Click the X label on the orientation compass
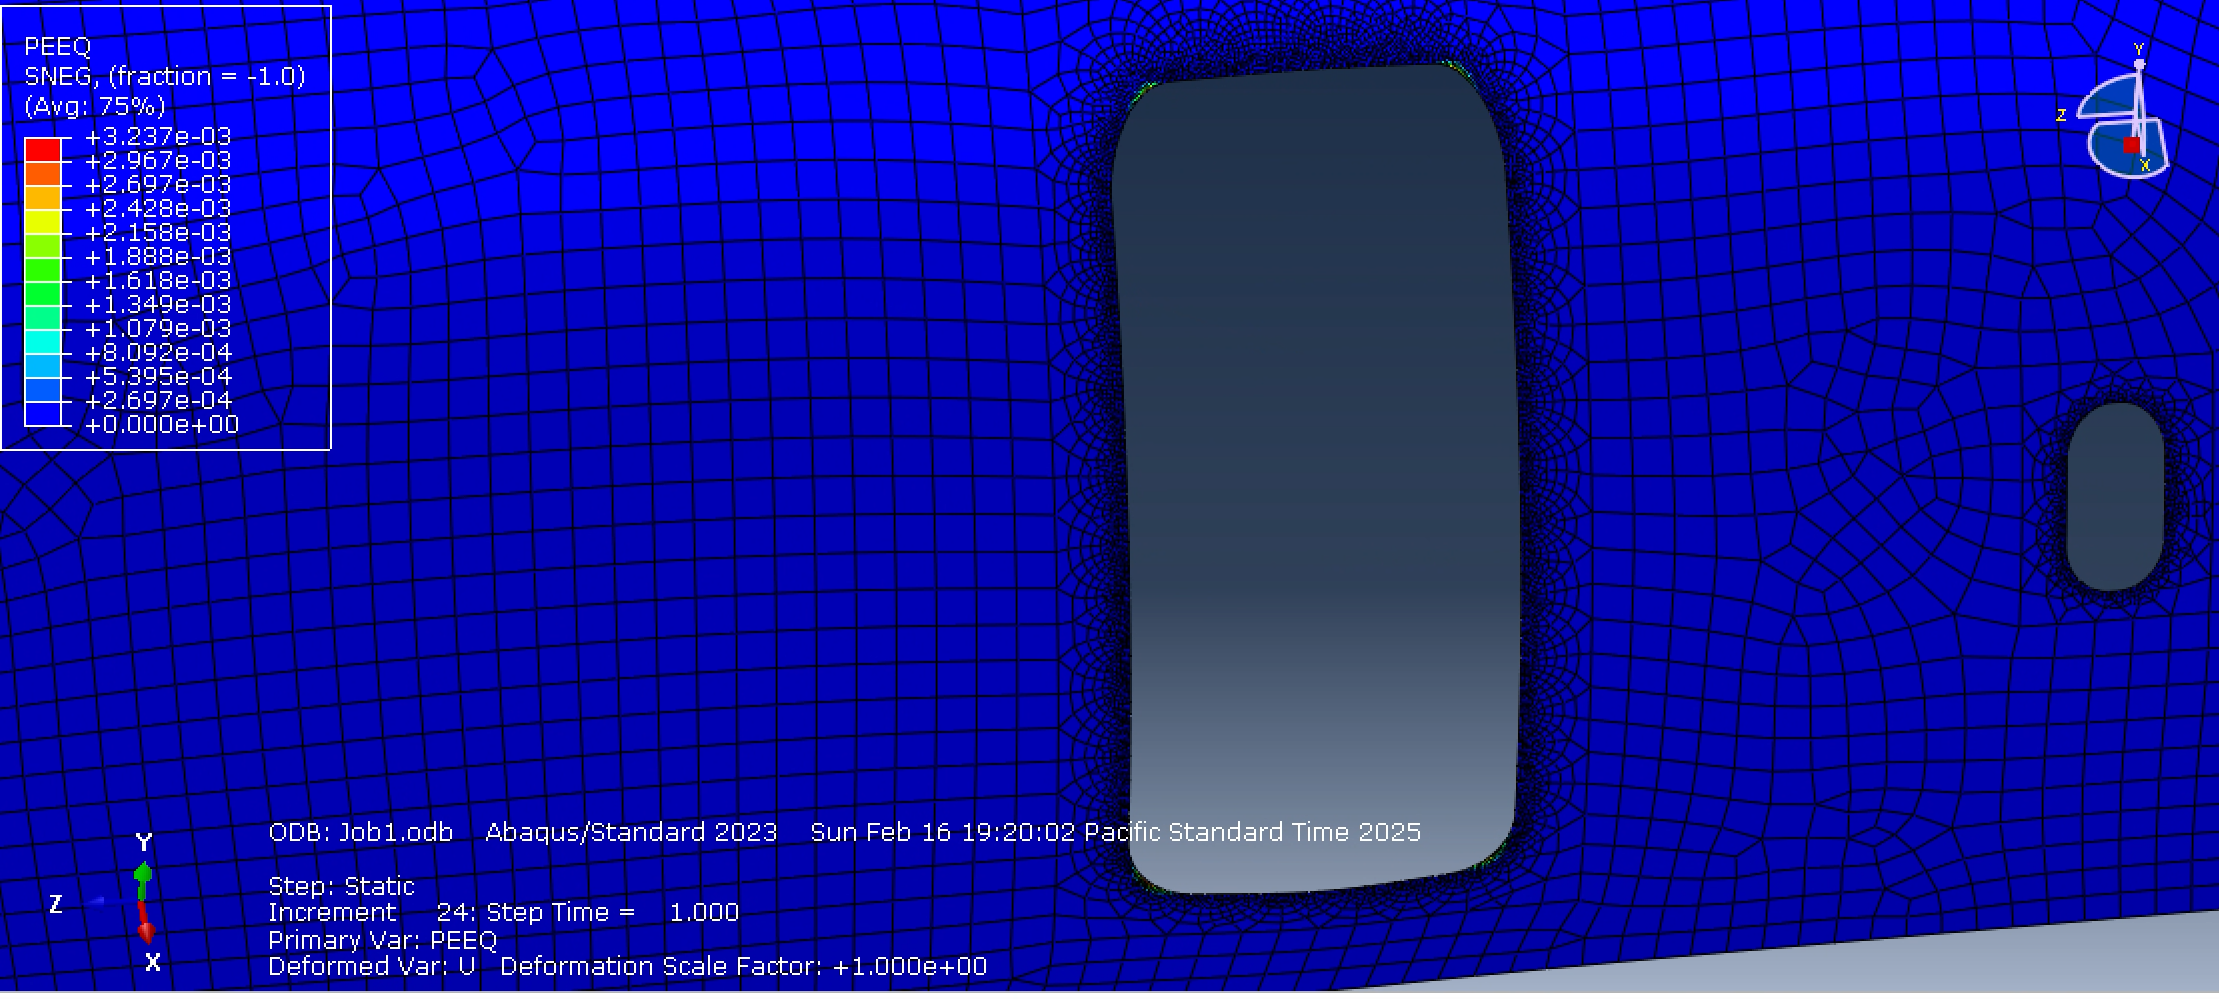Image resolution: width=2219 pixels, height=999 pixels. click(x=2144, y=165)
